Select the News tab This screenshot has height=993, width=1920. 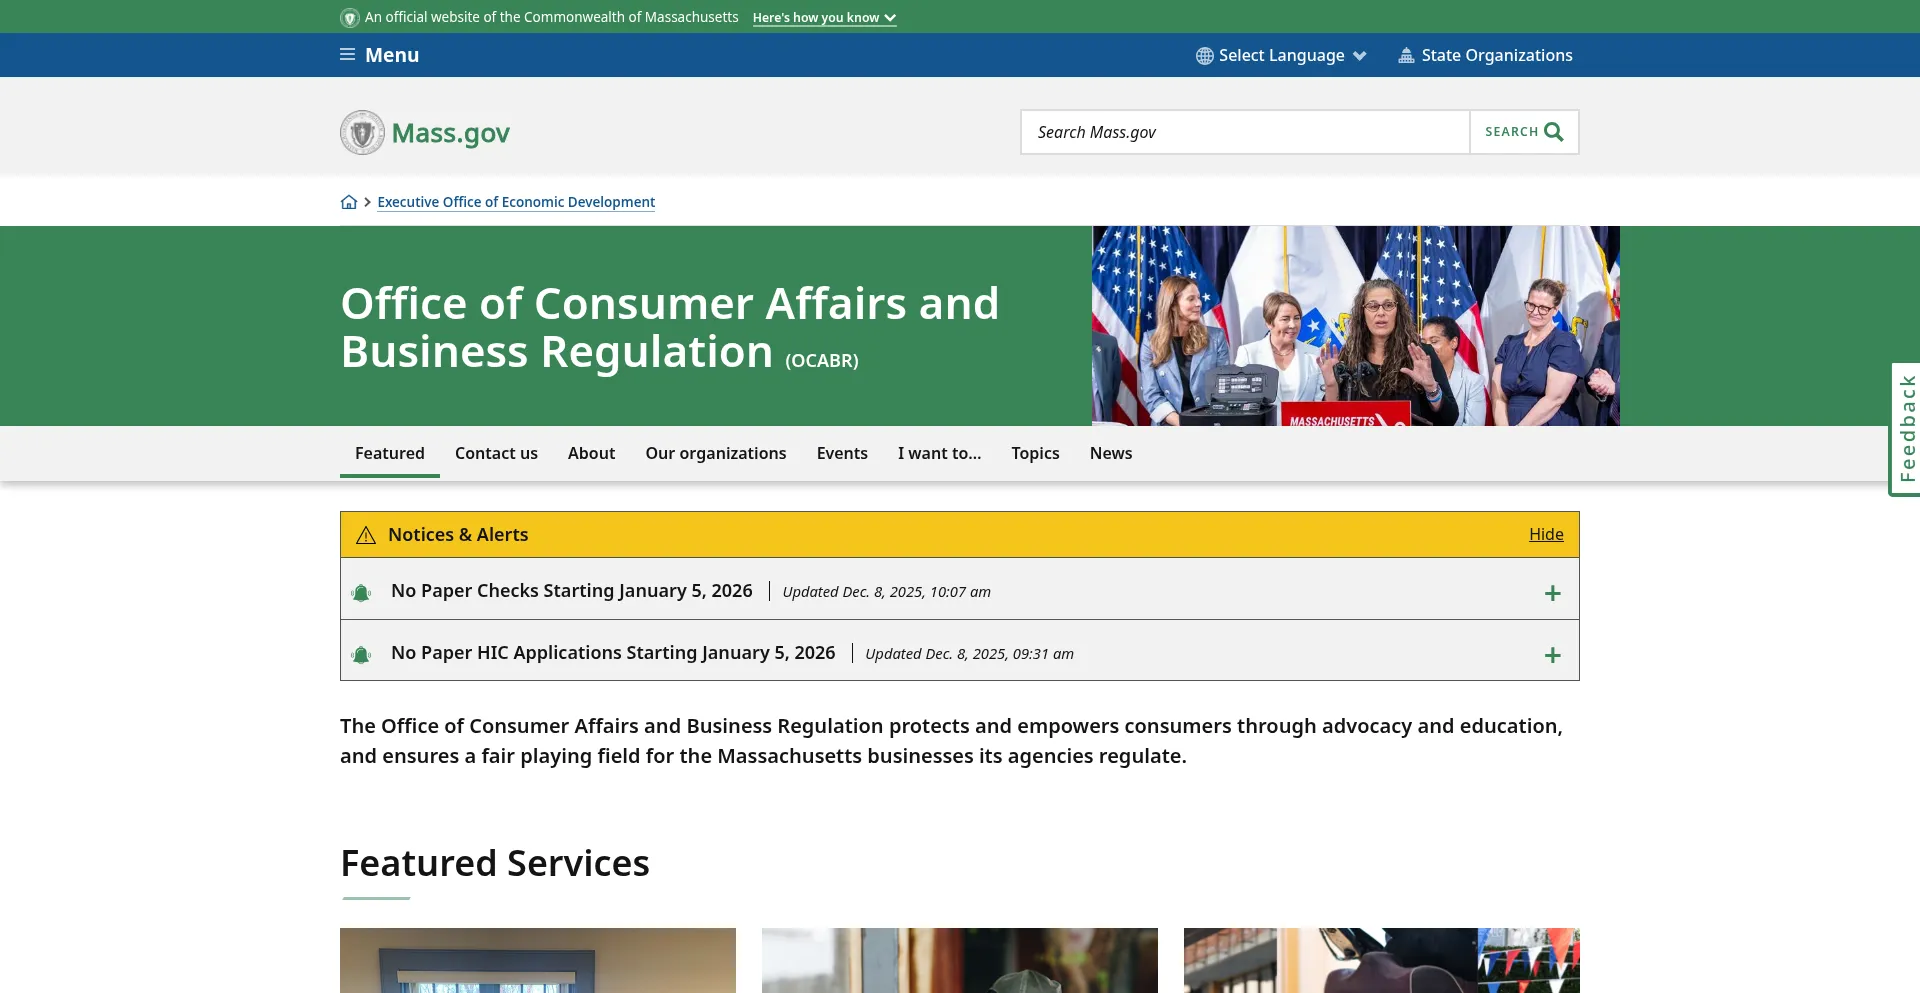point(1110,453)
